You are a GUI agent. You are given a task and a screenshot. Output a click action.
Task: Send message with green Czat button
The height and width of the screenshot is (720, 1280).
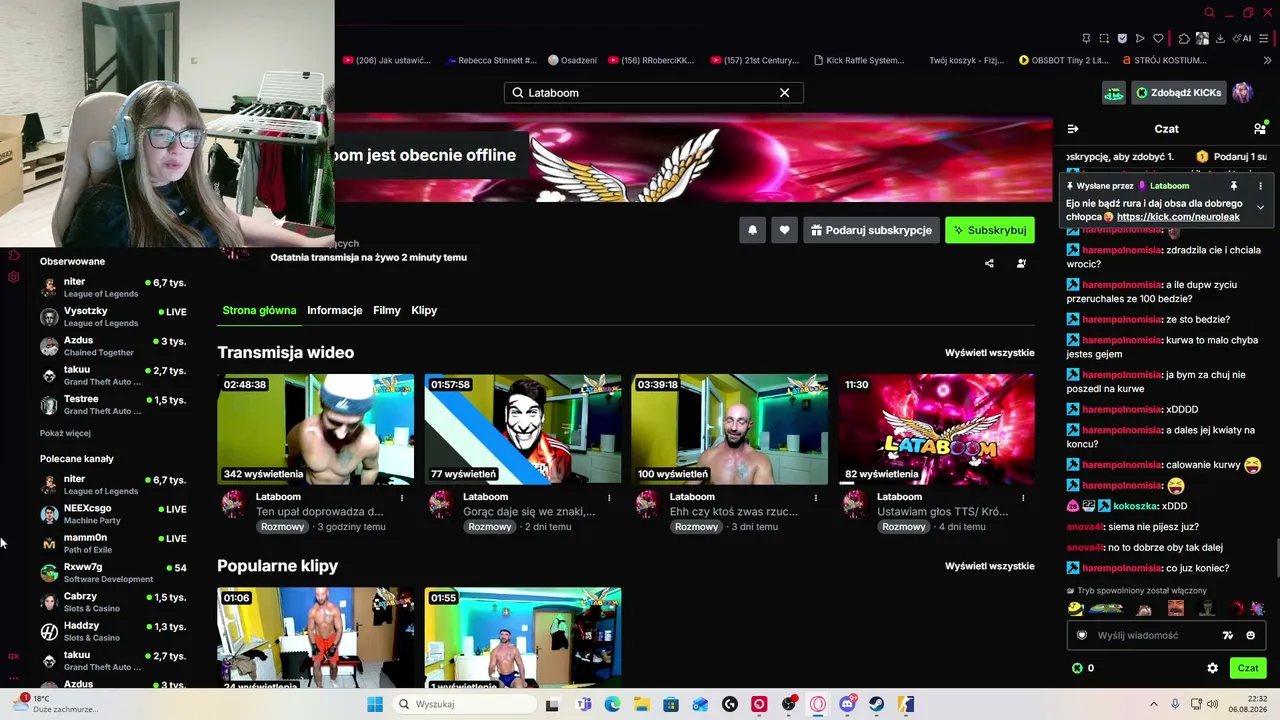tap(1248, 668)
